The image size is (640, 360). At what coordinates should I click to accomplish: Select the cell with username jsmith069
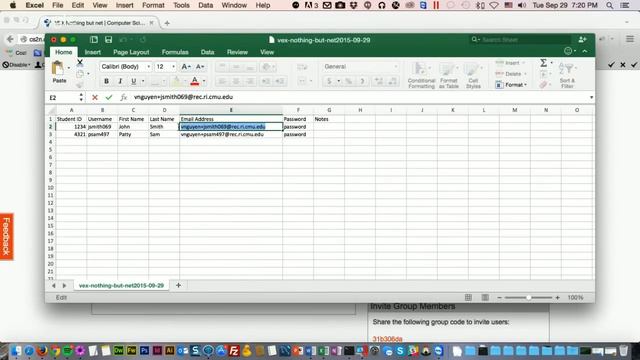102,127
